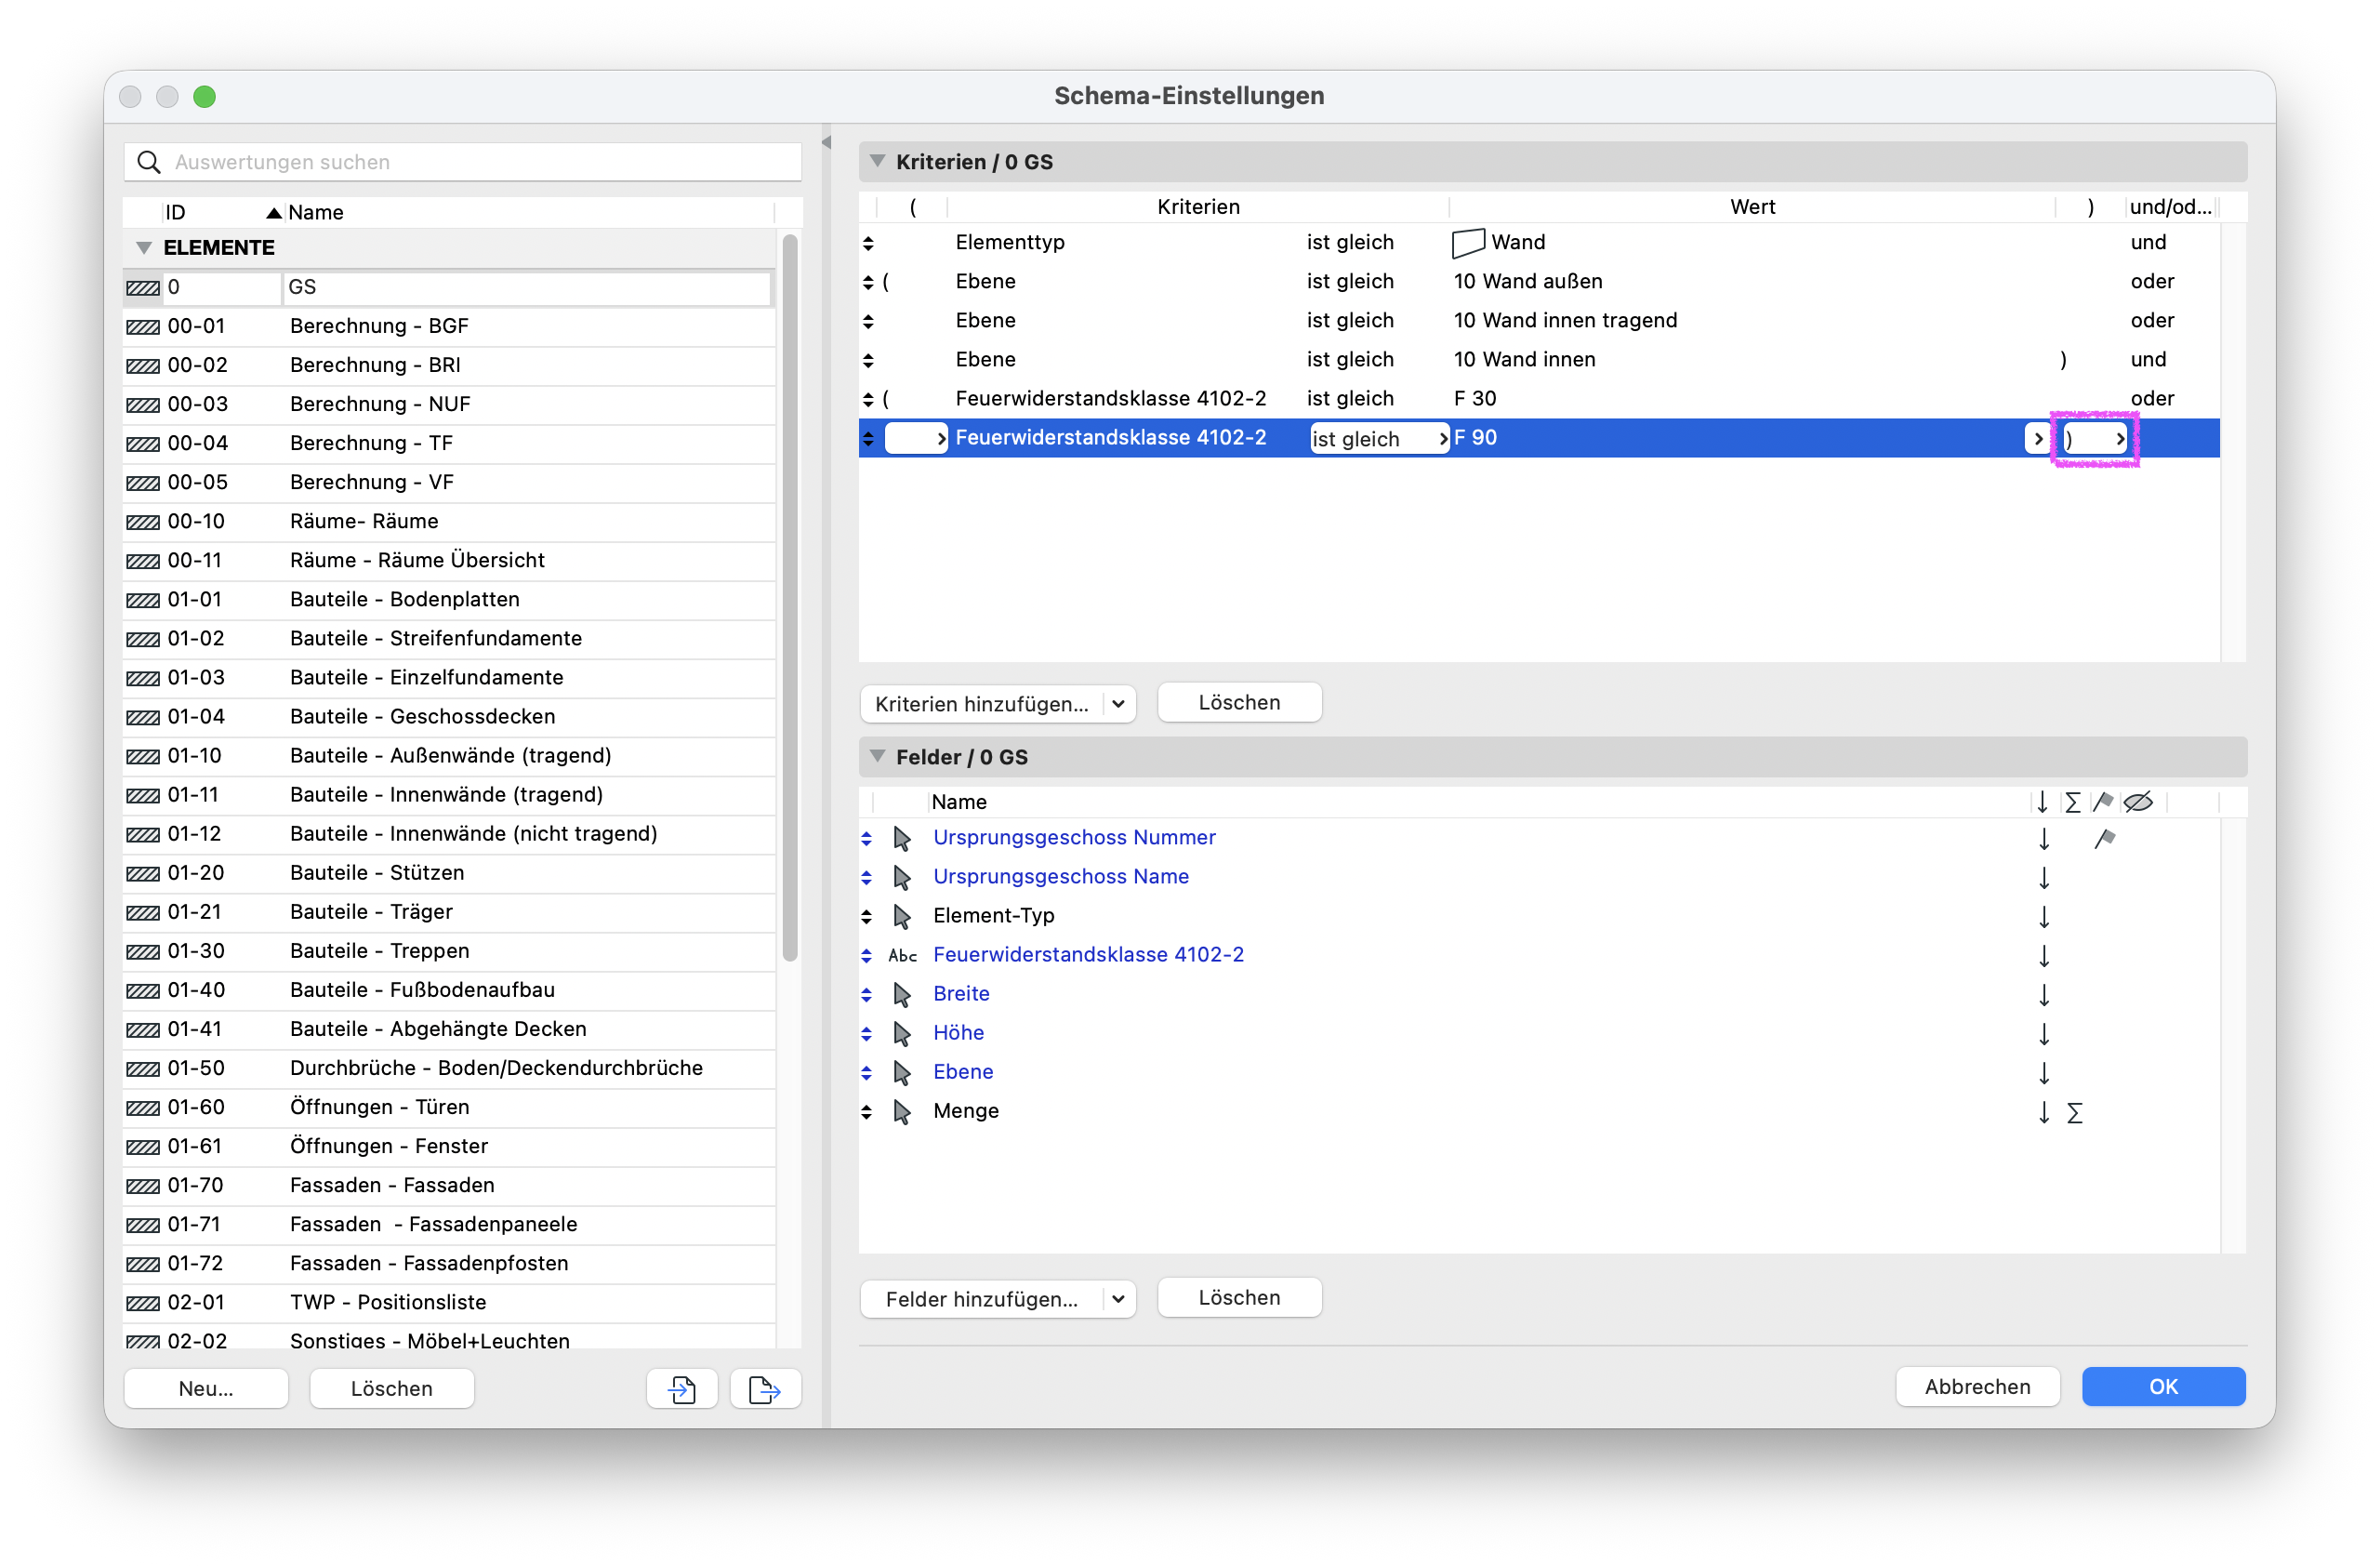This screenshot has height=1566, width=2380.
Task: Click the hidden-eye column header in Felder
Action: [x=2138, y=802]
